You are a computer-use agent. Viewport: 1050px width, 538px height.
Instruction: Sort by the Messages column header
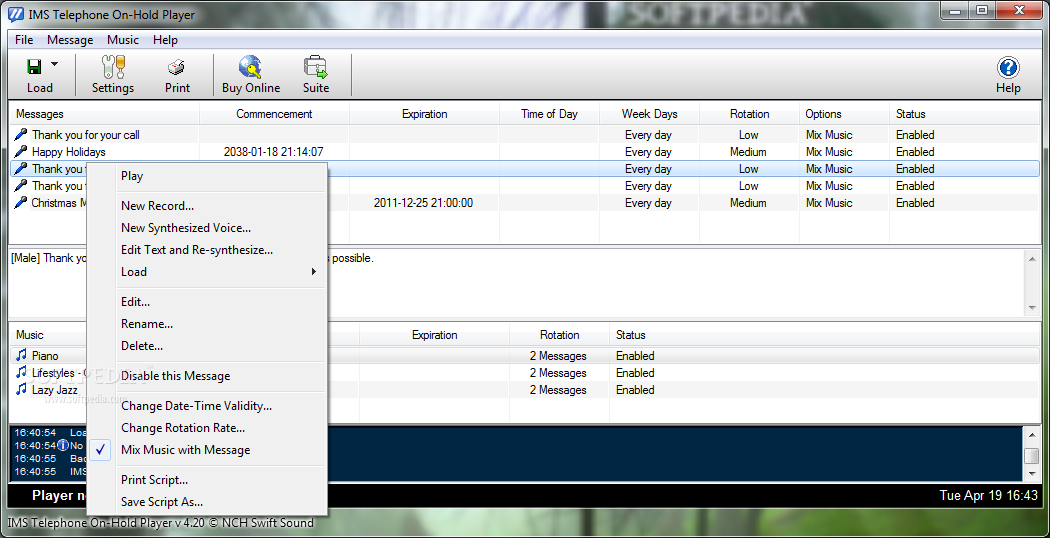(x=104, y=114)
